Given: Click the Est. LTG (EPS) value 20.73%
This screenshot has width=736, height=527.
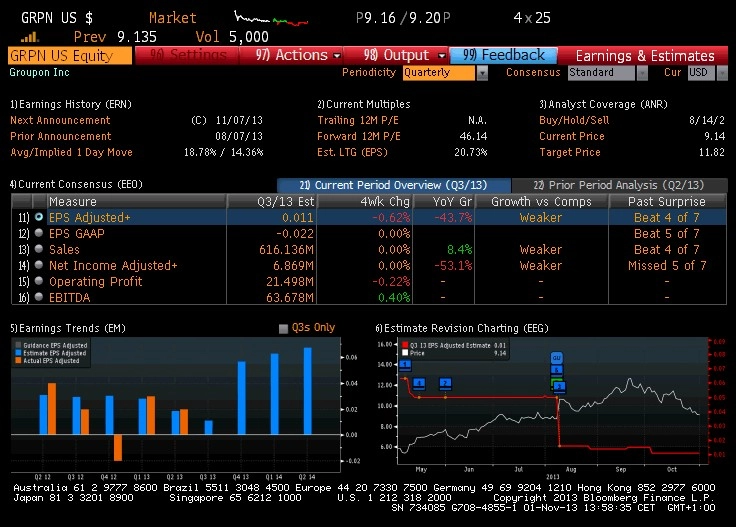Looking at the screenshot, I should [x=471, y=152].
